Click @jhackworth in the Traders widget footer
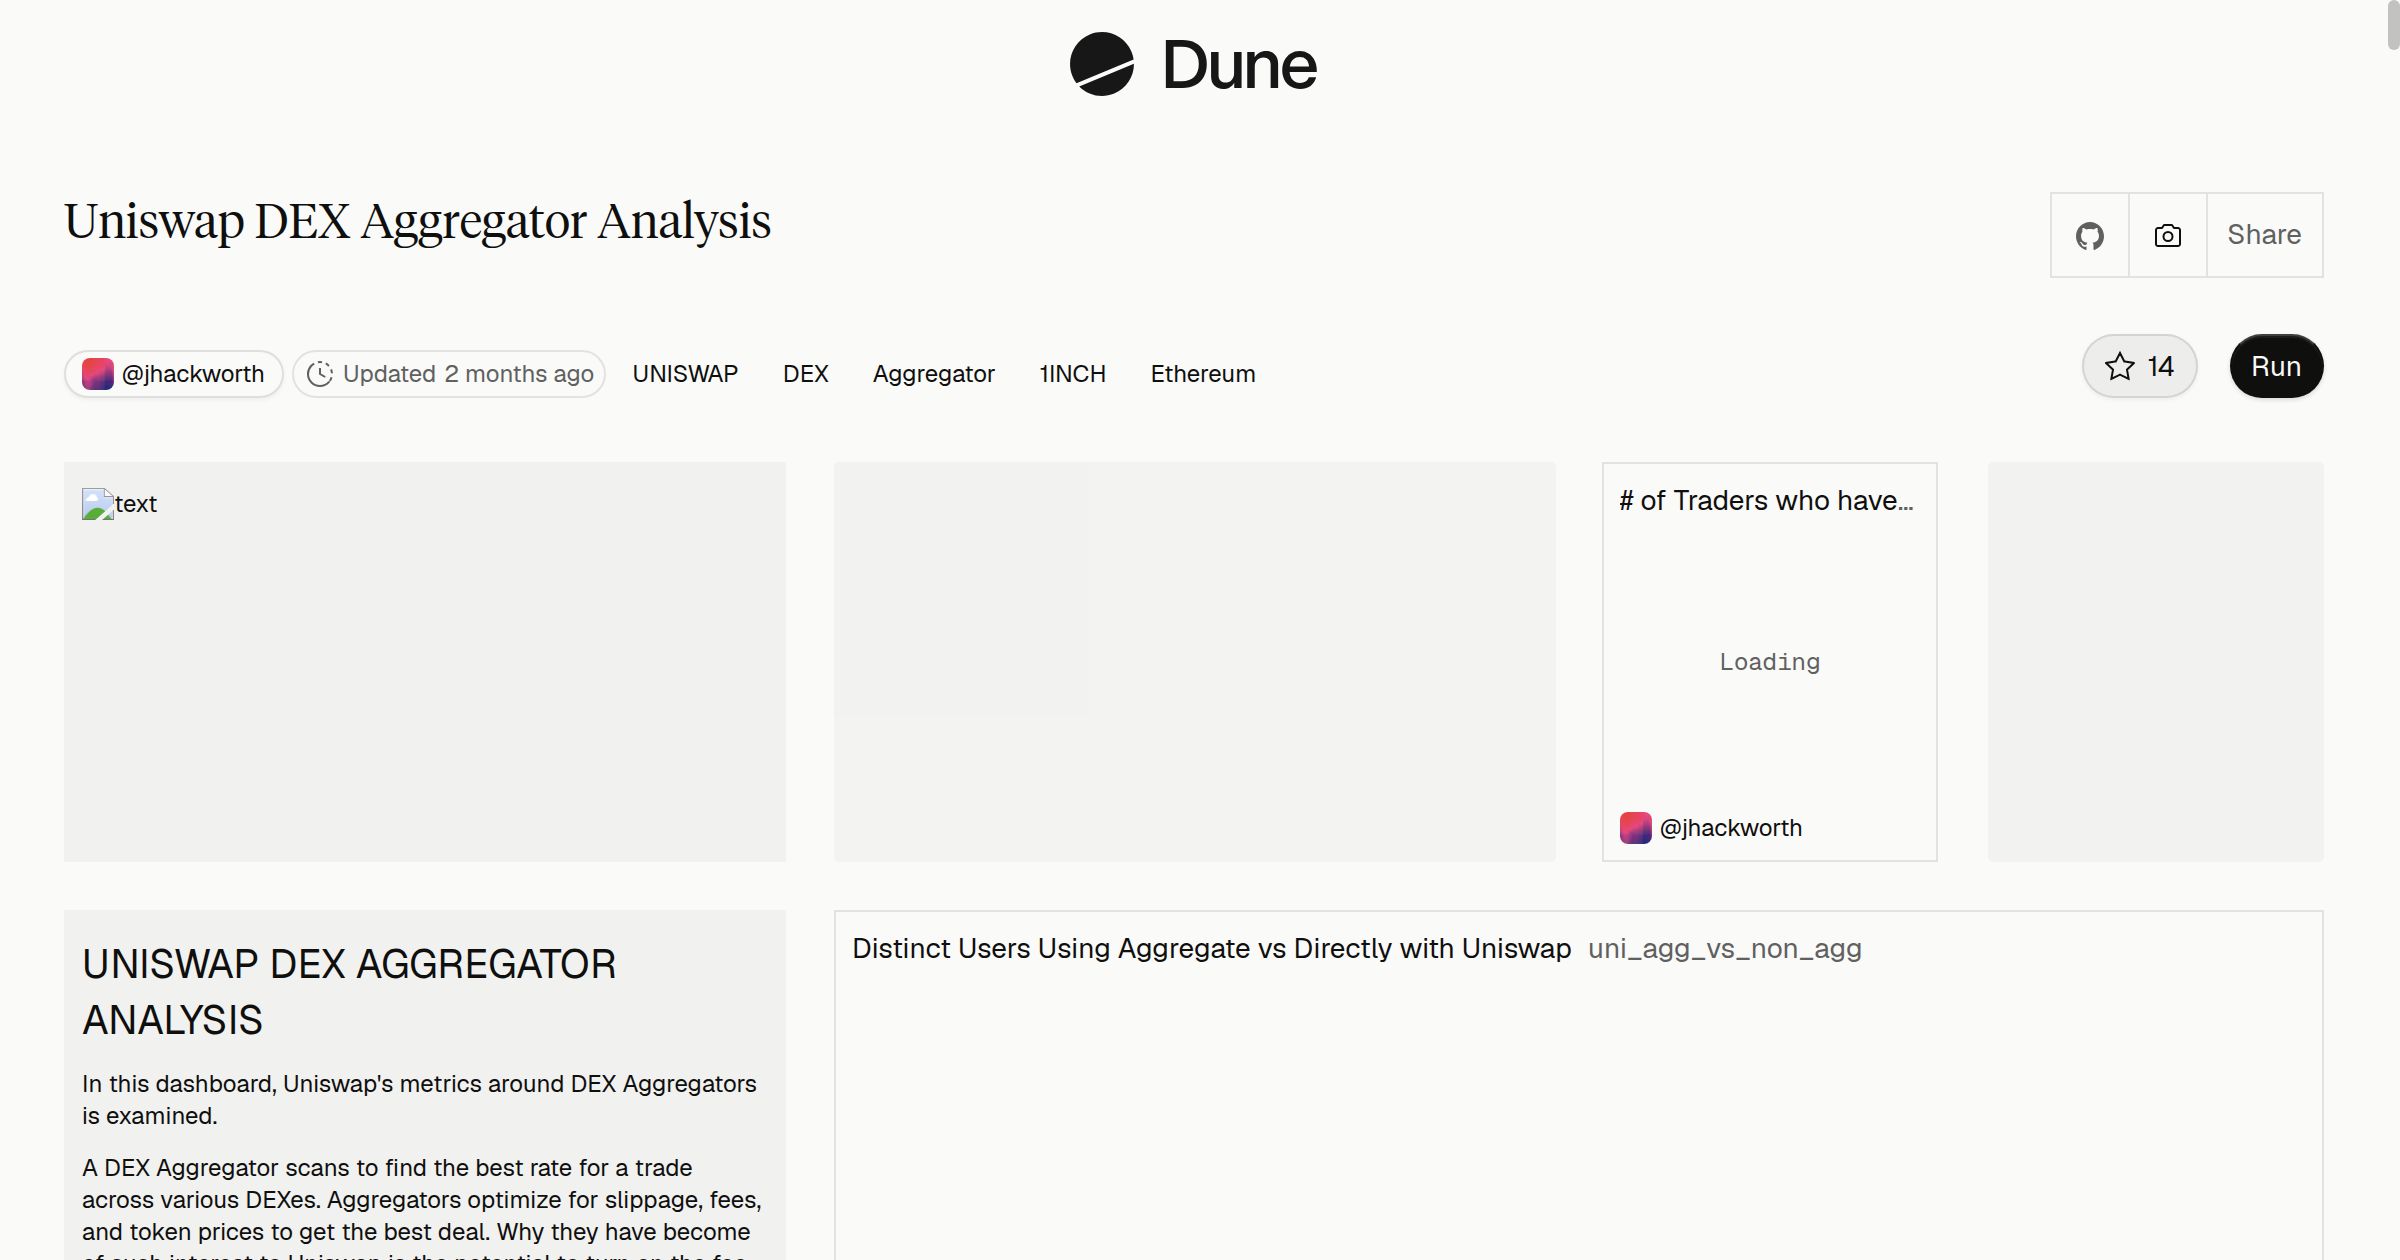The height and width of the screenshot is (1260, 2400). click(x=1731, y=828)
